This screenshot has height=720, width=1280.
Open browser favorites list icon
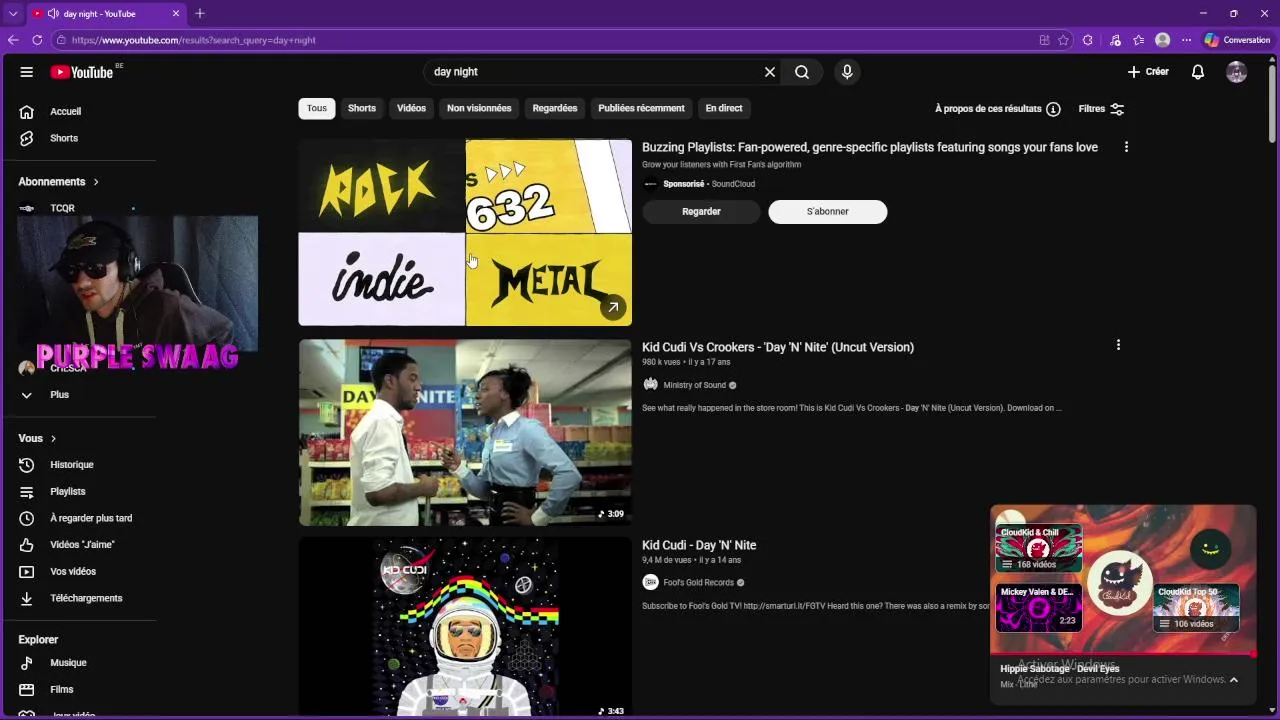click(1139, 40)
